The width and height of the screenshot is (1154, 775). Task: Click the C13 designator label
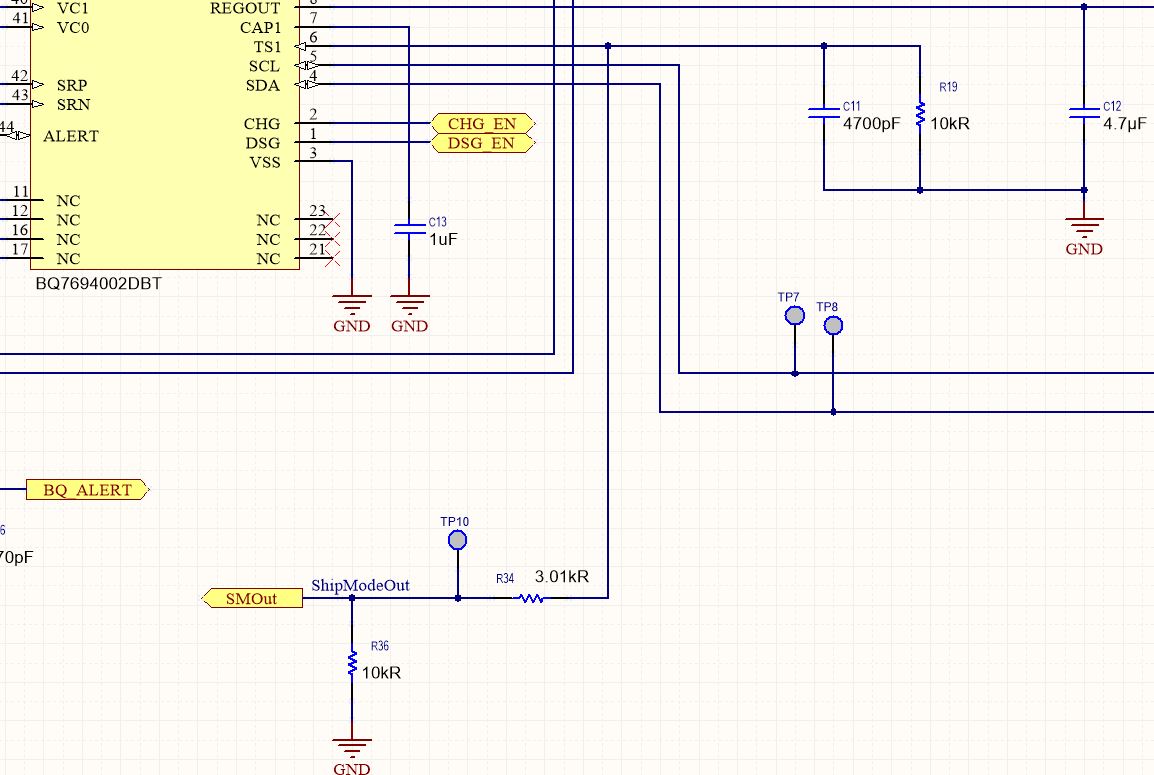click(x=438, y=222)
